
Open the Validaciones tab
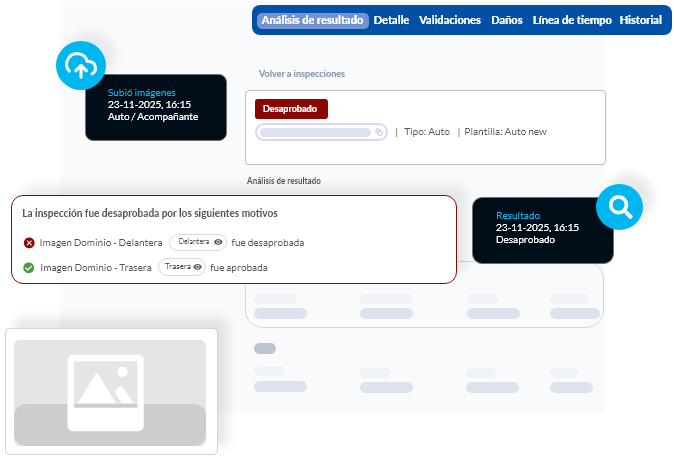450,20
